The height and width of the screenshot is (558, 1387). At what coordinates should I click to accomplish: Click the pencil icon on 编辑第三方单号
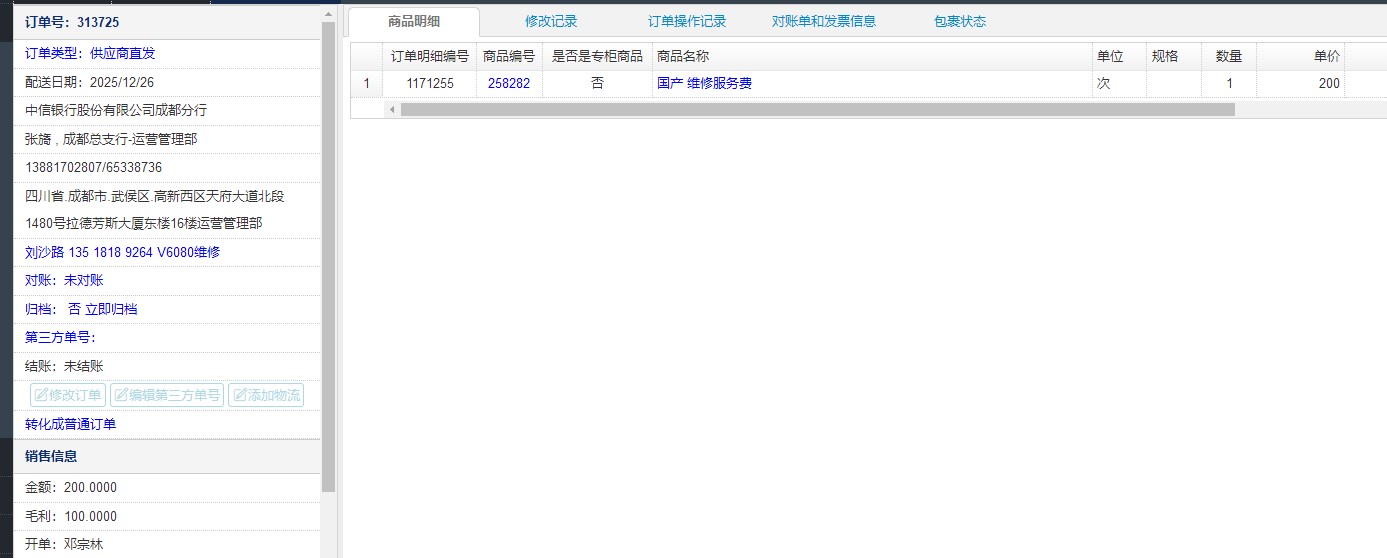[121, 396]
